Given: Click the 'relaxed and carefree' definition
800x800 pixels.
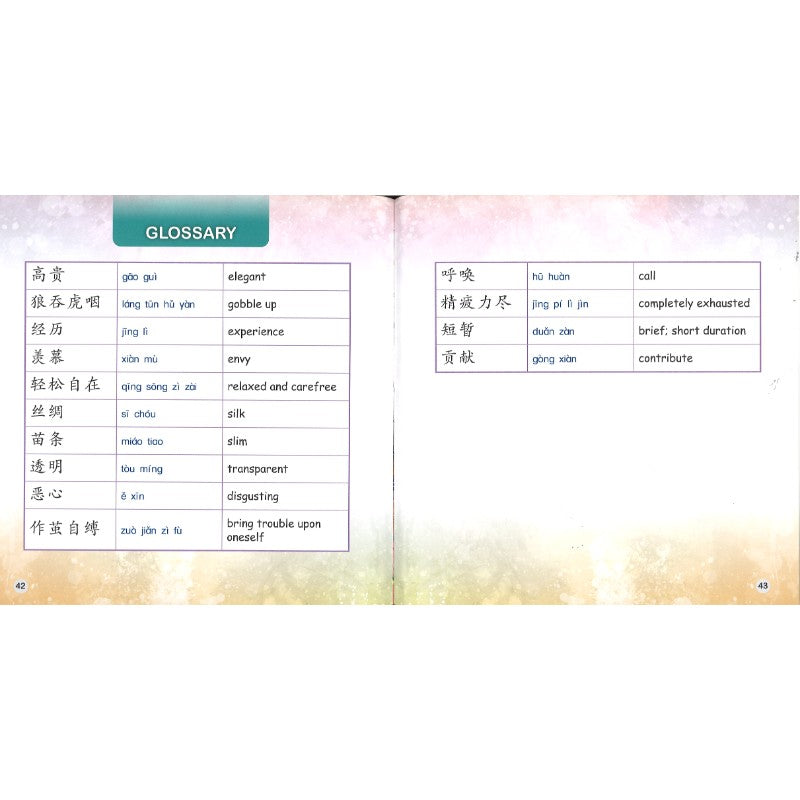Looking at the screenshot, I should tap(282, 387).
